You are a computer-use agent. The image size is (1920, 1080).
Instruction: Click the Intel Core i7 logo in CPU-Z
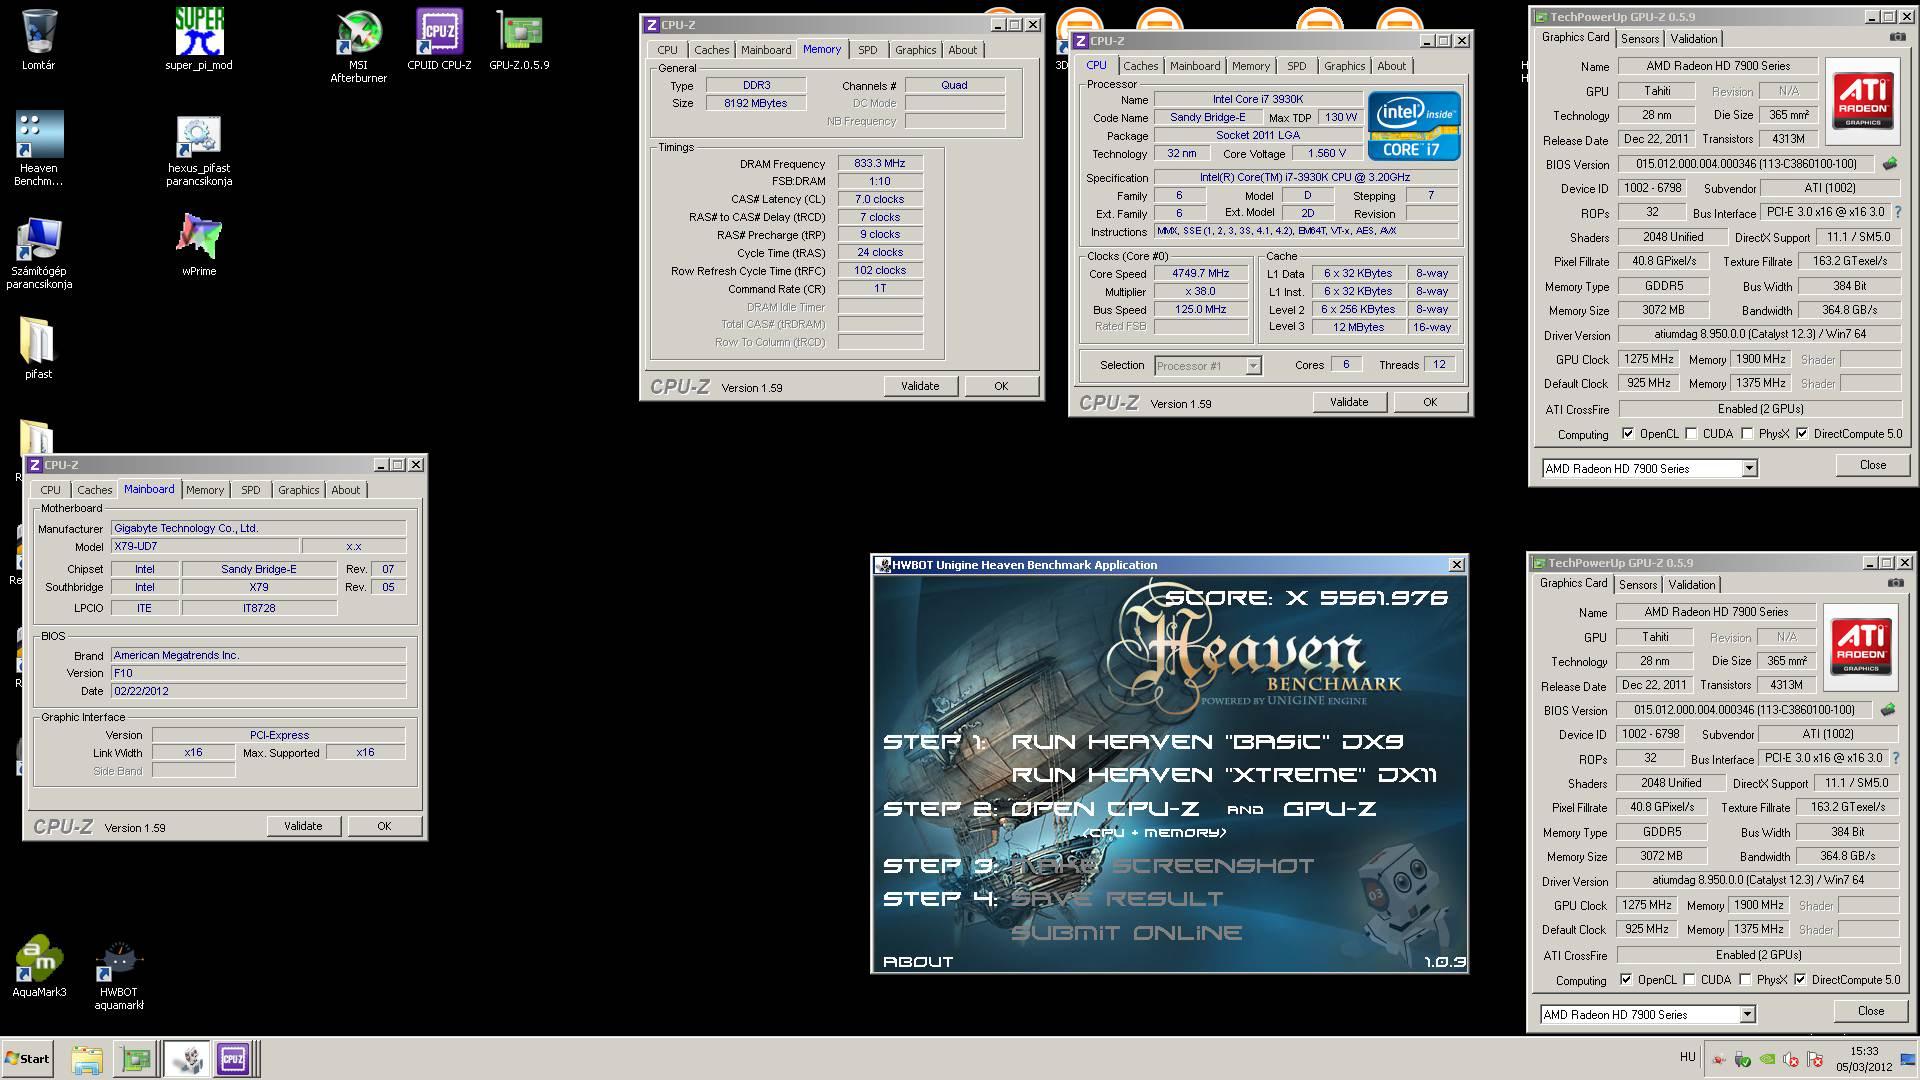[1414, 126]
